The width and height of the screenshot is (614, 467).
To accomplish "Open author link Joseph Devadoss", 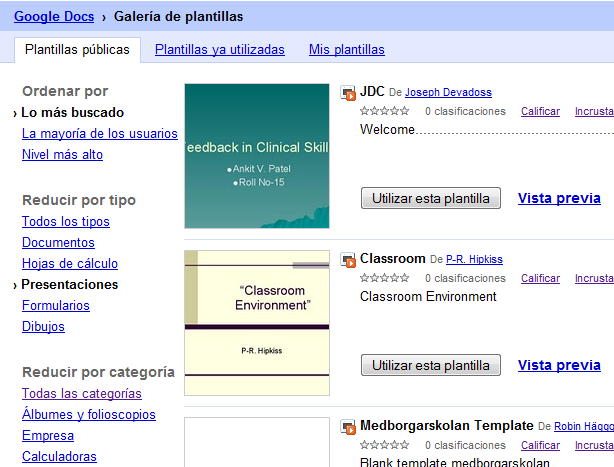I will [x=448, y=92].
